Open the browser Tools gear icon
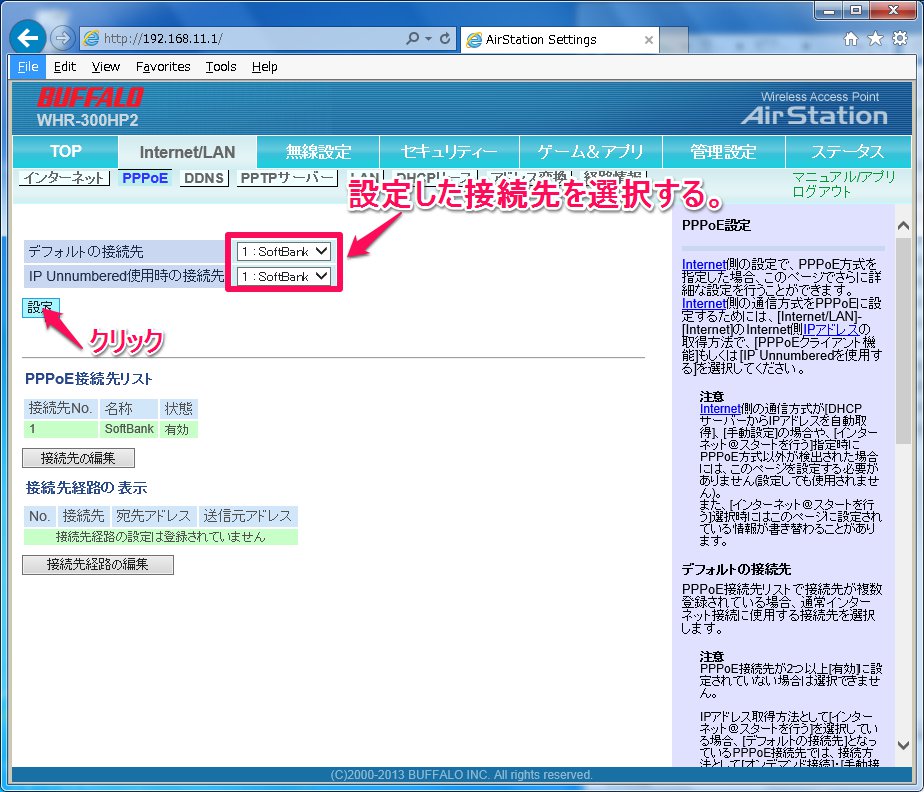924x792 pixels. click(900, 39)
